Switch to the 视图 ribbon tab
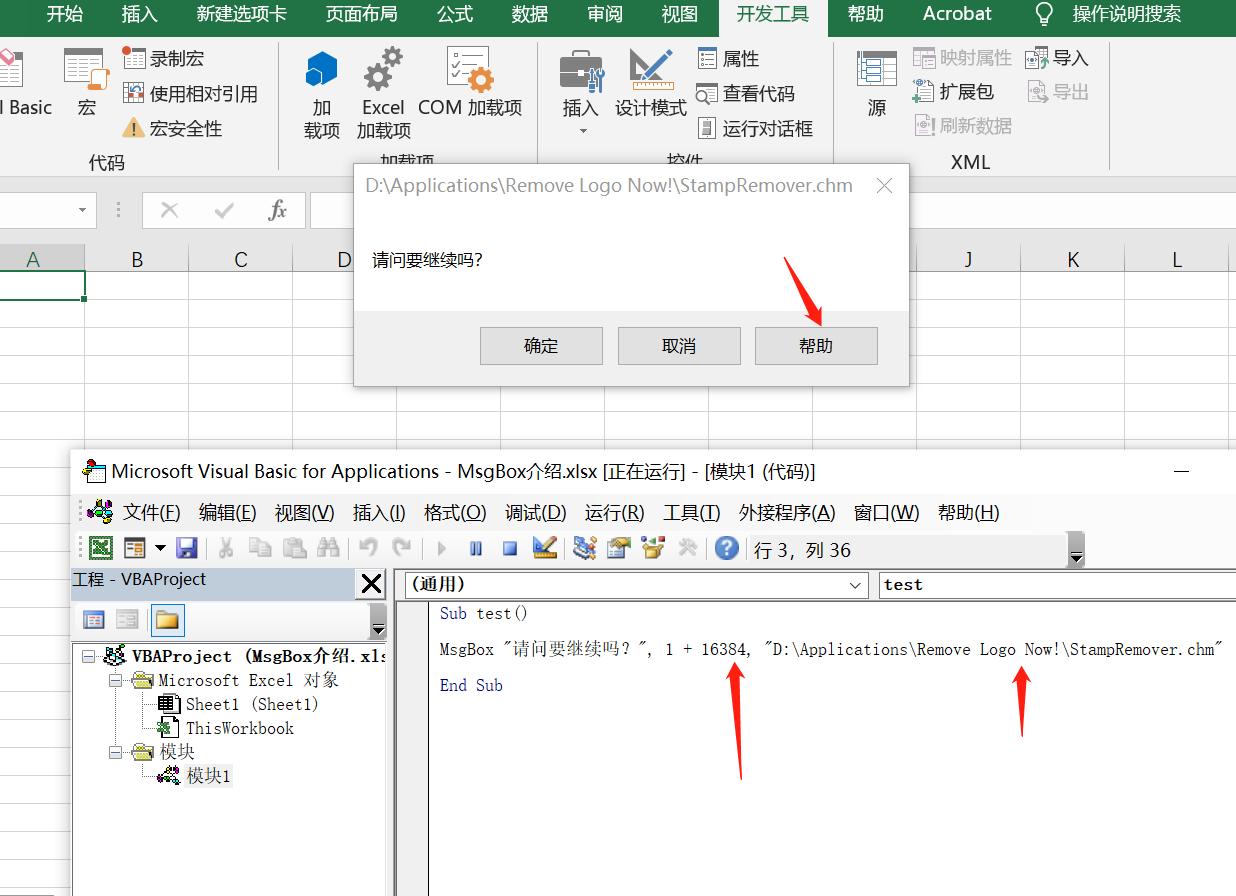Viewport: 1236px width, 896px height. 679,14
